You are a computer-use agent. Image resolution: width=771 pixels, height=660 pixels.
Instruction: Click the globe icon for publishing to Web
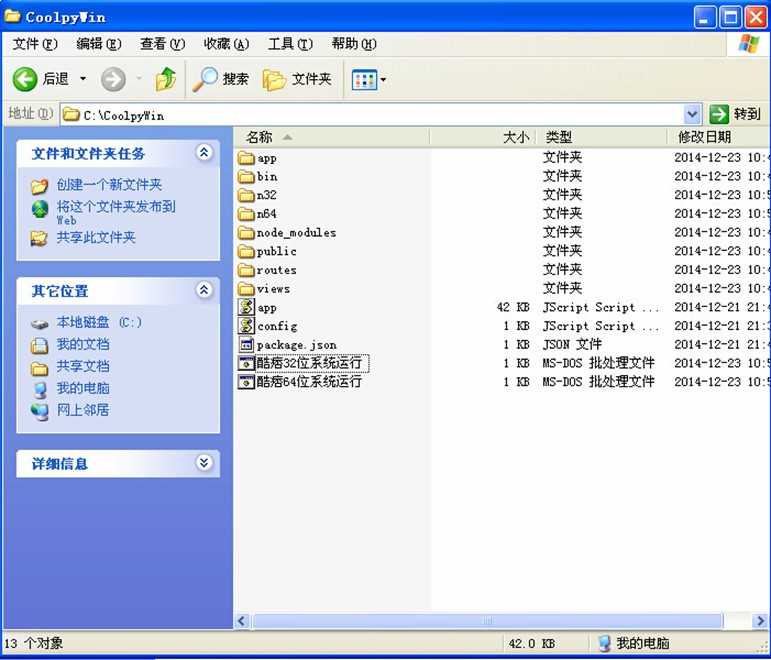(40, 209)
